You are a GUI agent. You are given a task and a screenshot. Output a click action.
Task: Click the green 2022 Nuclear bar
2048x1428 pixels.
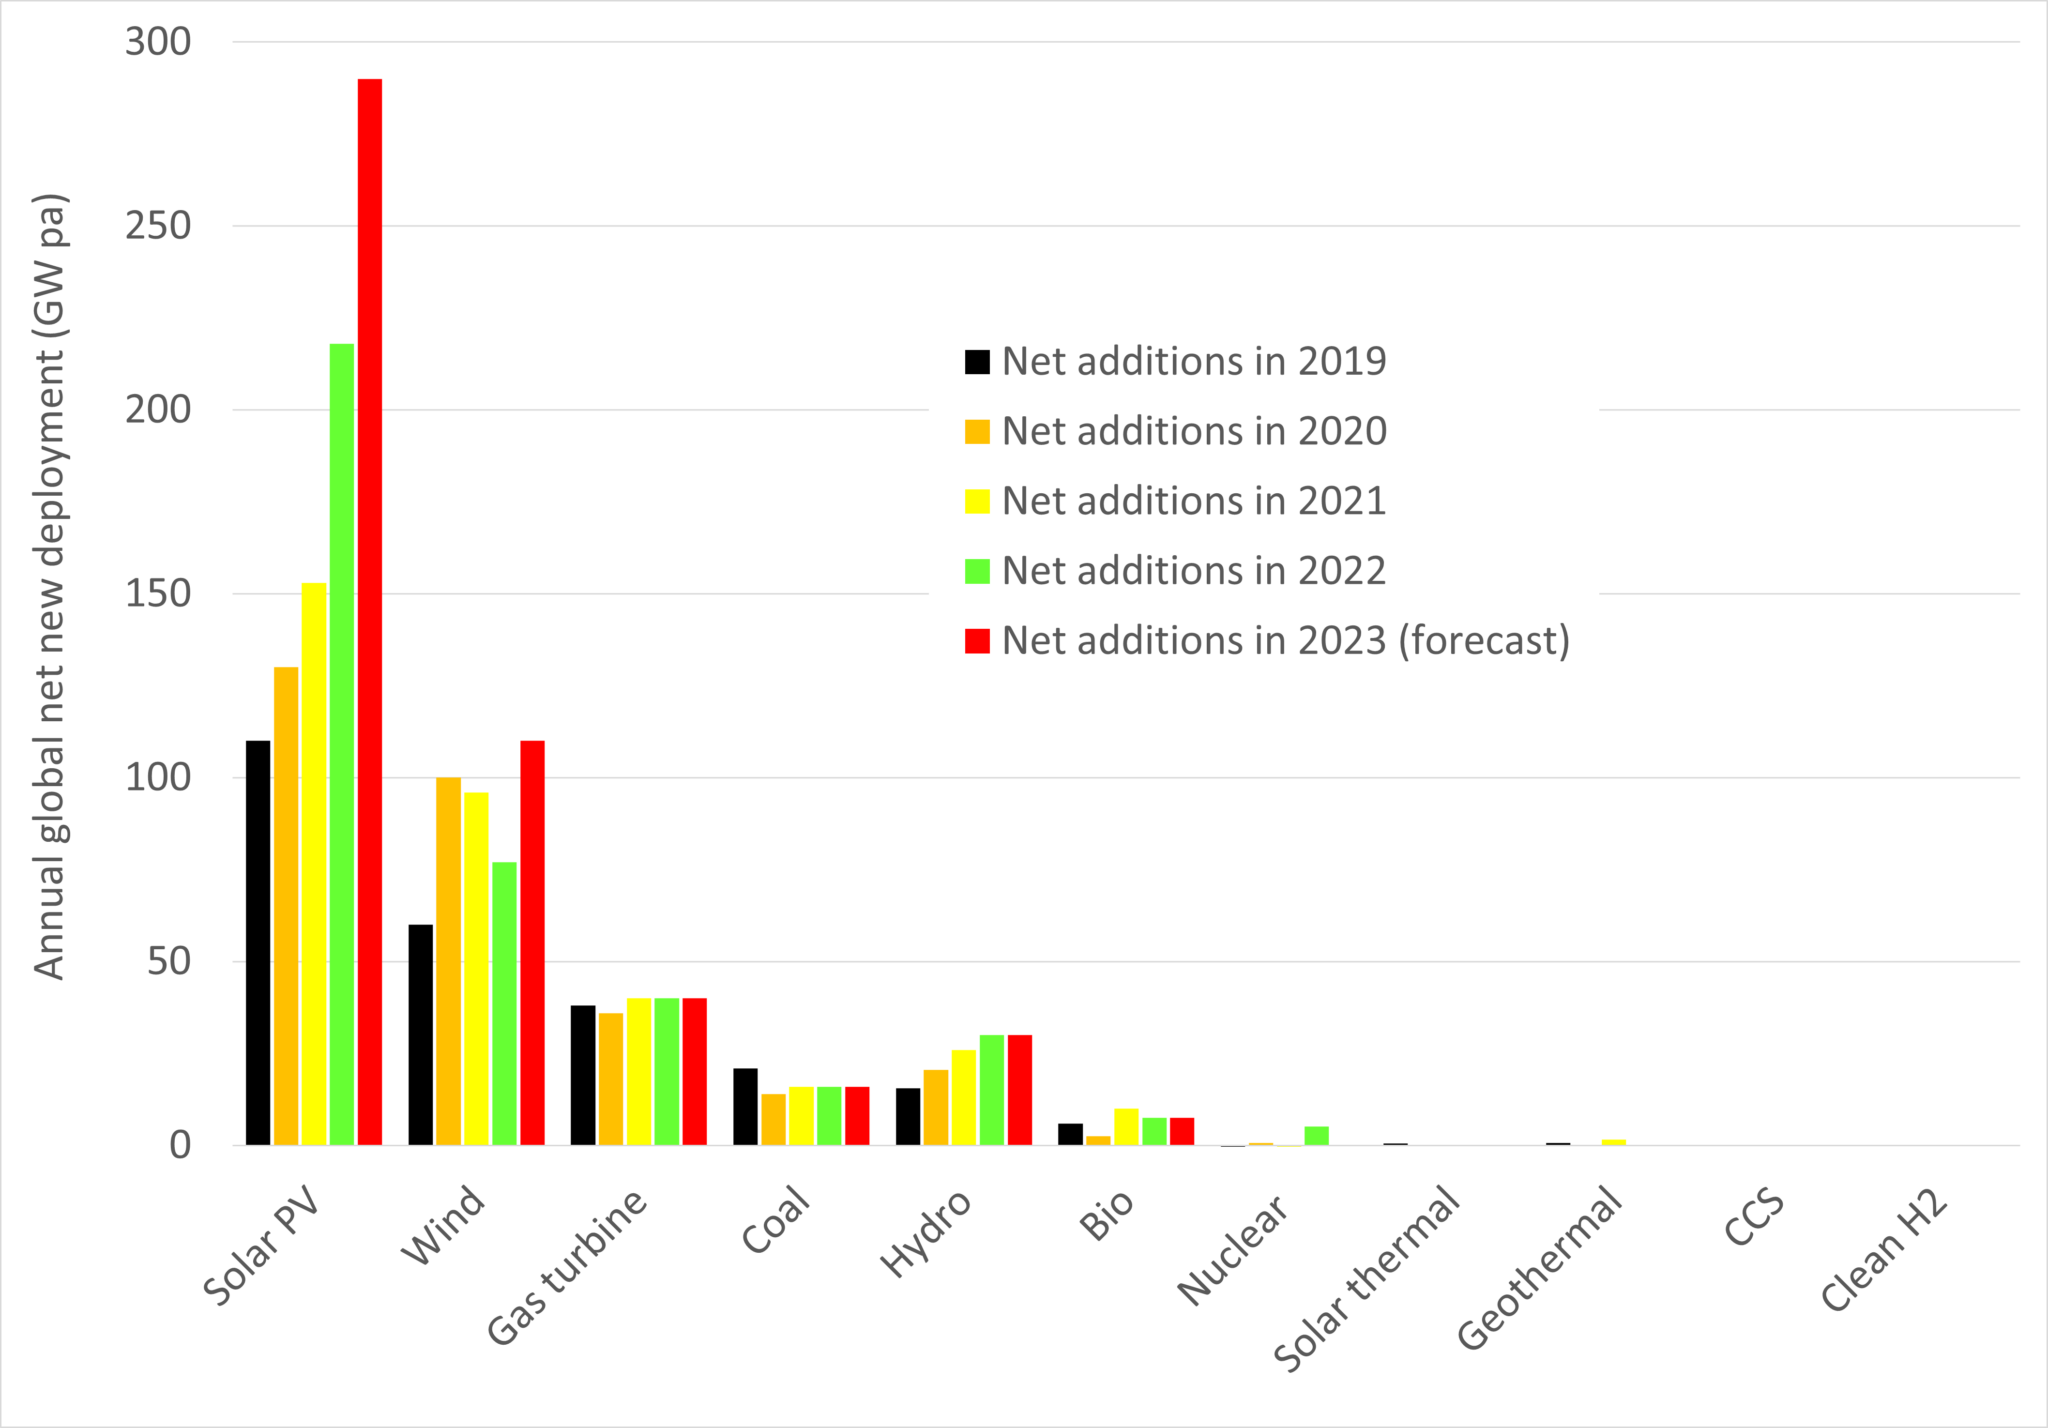pos(1317,1136)
